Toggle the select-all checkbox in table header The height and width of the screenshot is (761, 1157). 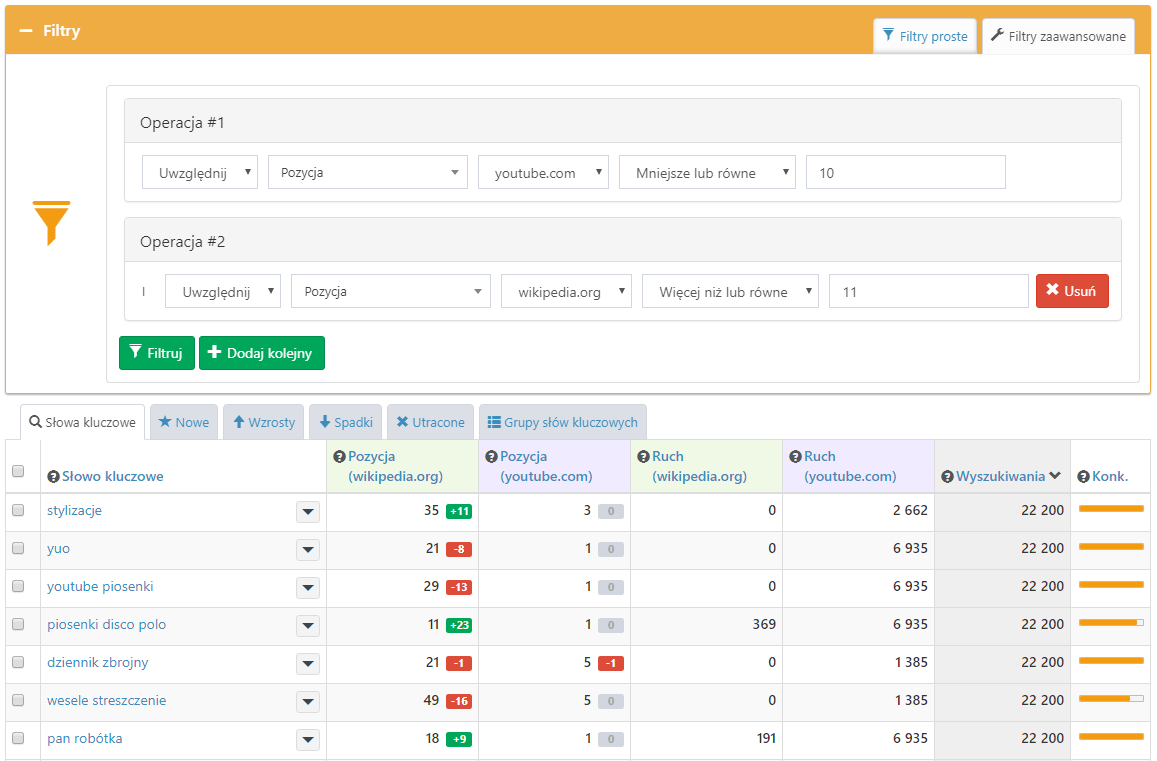pos(17,472)
